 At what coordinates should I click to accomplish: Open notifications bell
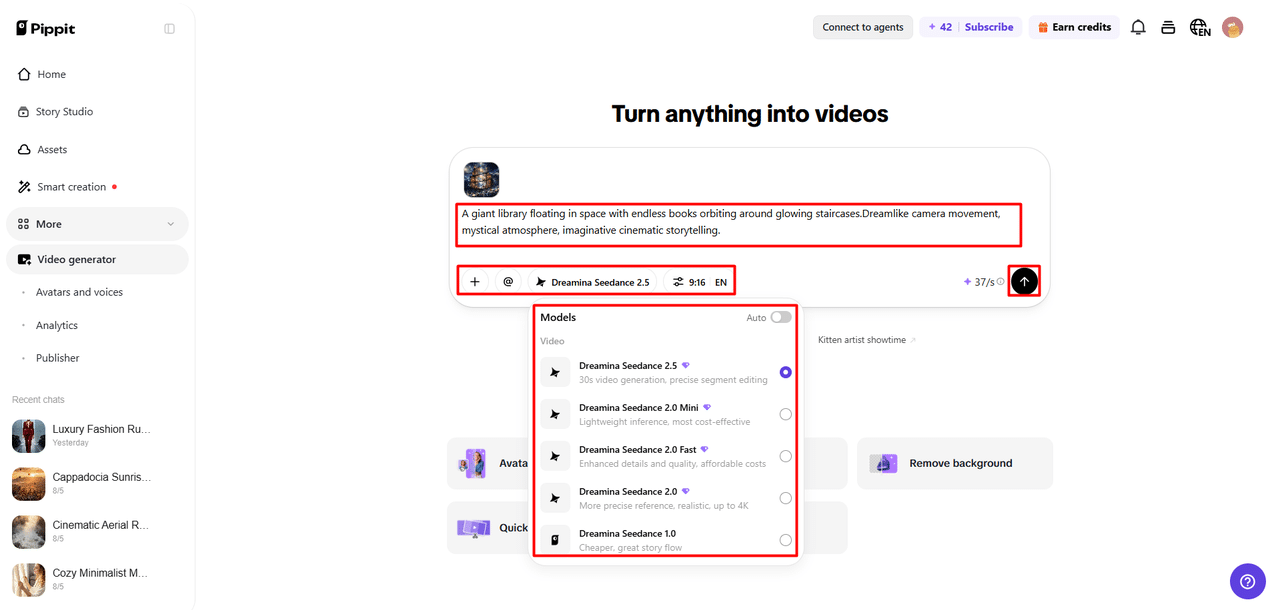pyautogui.click(x=1138, y=28)
